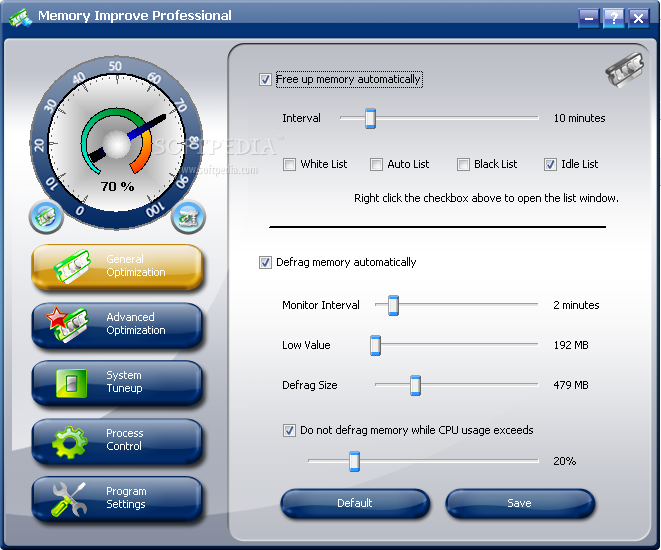
Task: Click the Program Settings tools icon
Action: coord(69,499)
